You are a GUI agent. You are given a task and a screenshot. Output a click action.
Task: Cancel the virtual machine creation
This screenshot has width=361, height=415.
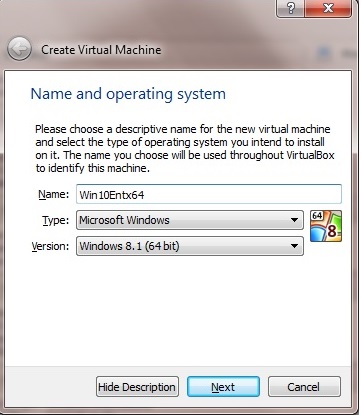(x=304, y=387)
